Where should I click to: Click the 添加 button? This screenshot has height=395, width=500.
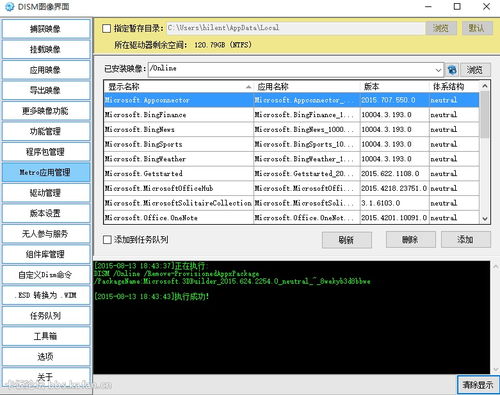point(466,239)
